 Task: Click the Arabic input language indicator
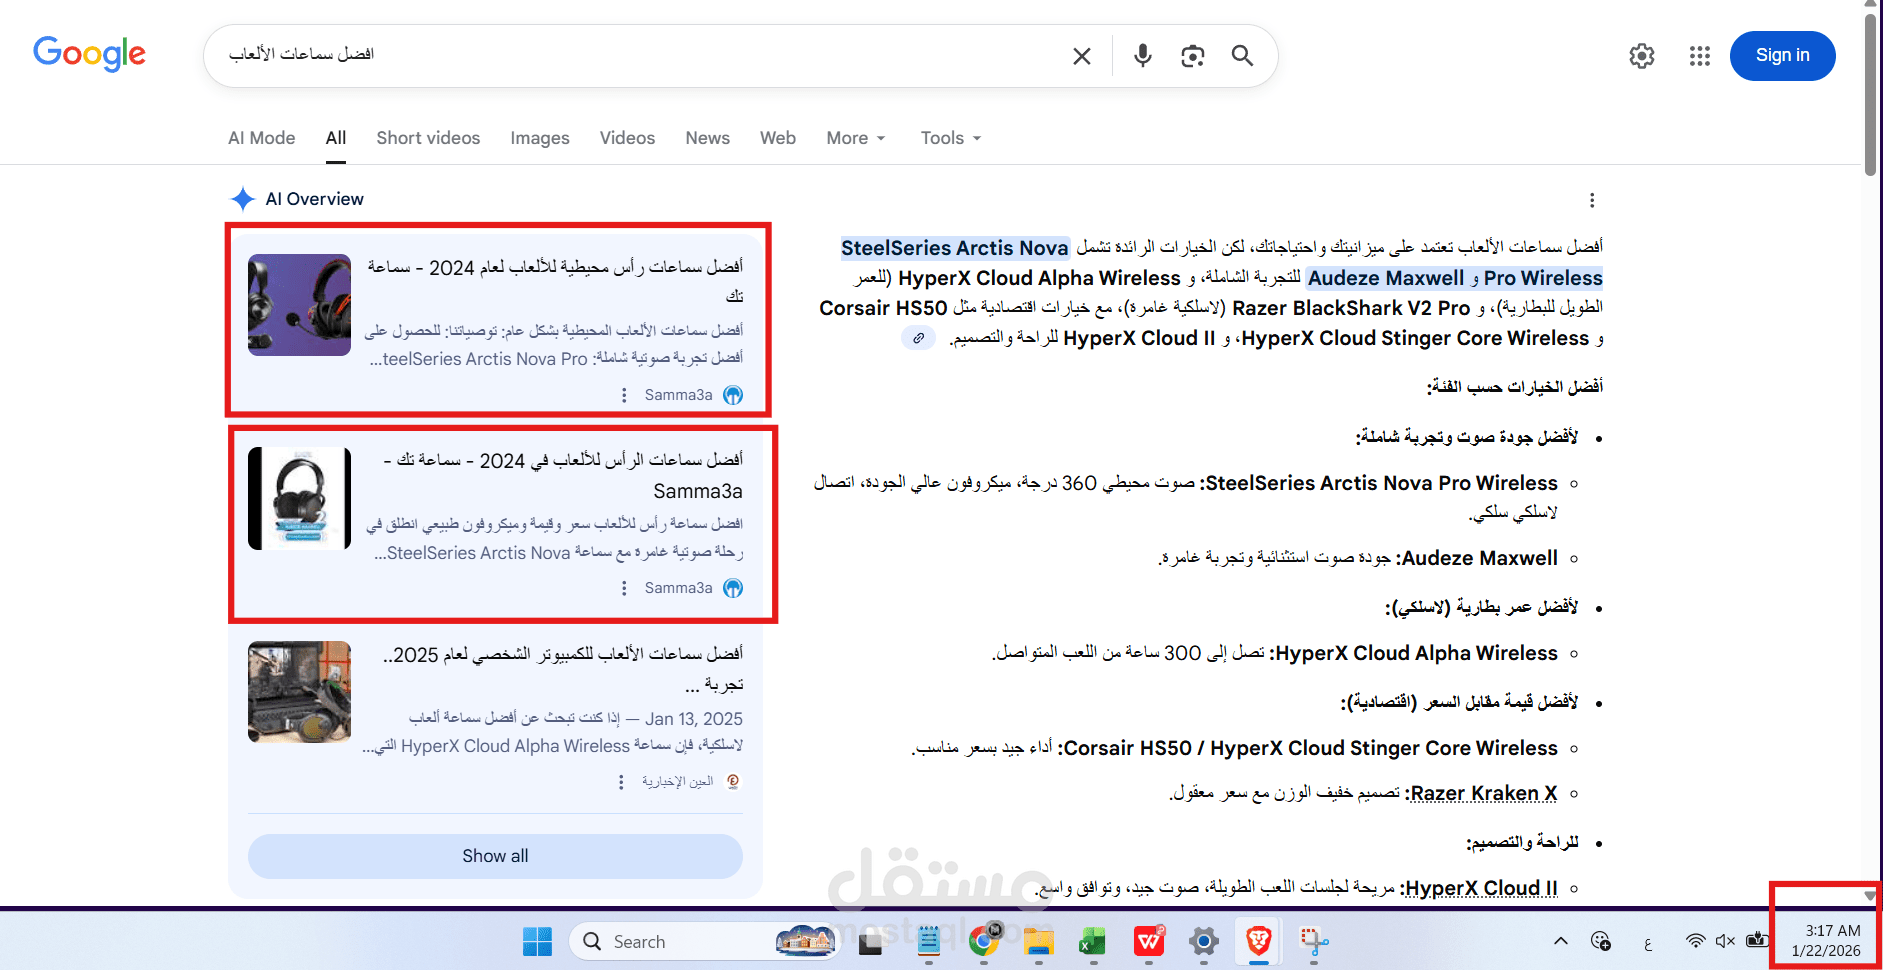point(1648,942)
